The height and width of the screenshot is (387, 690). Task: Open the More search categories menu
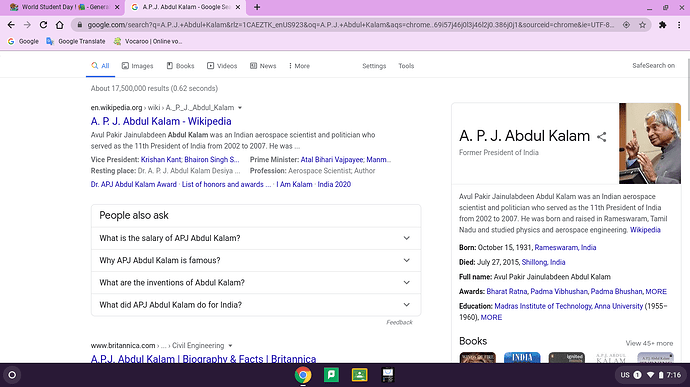(299, 66)
